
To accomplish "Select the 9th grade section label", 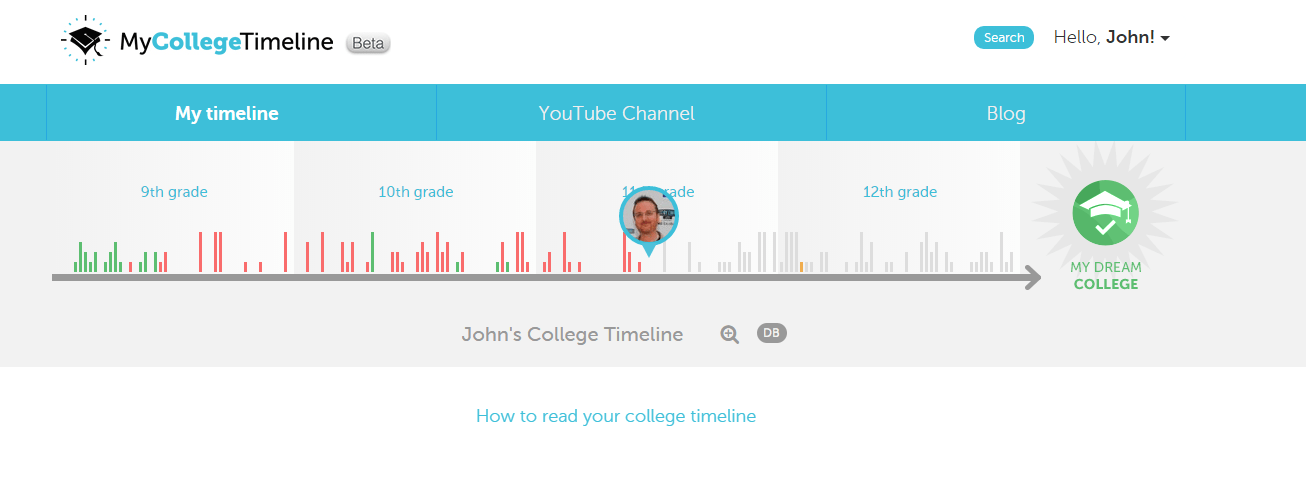I will pyautogui.click(x=174, y=192).
